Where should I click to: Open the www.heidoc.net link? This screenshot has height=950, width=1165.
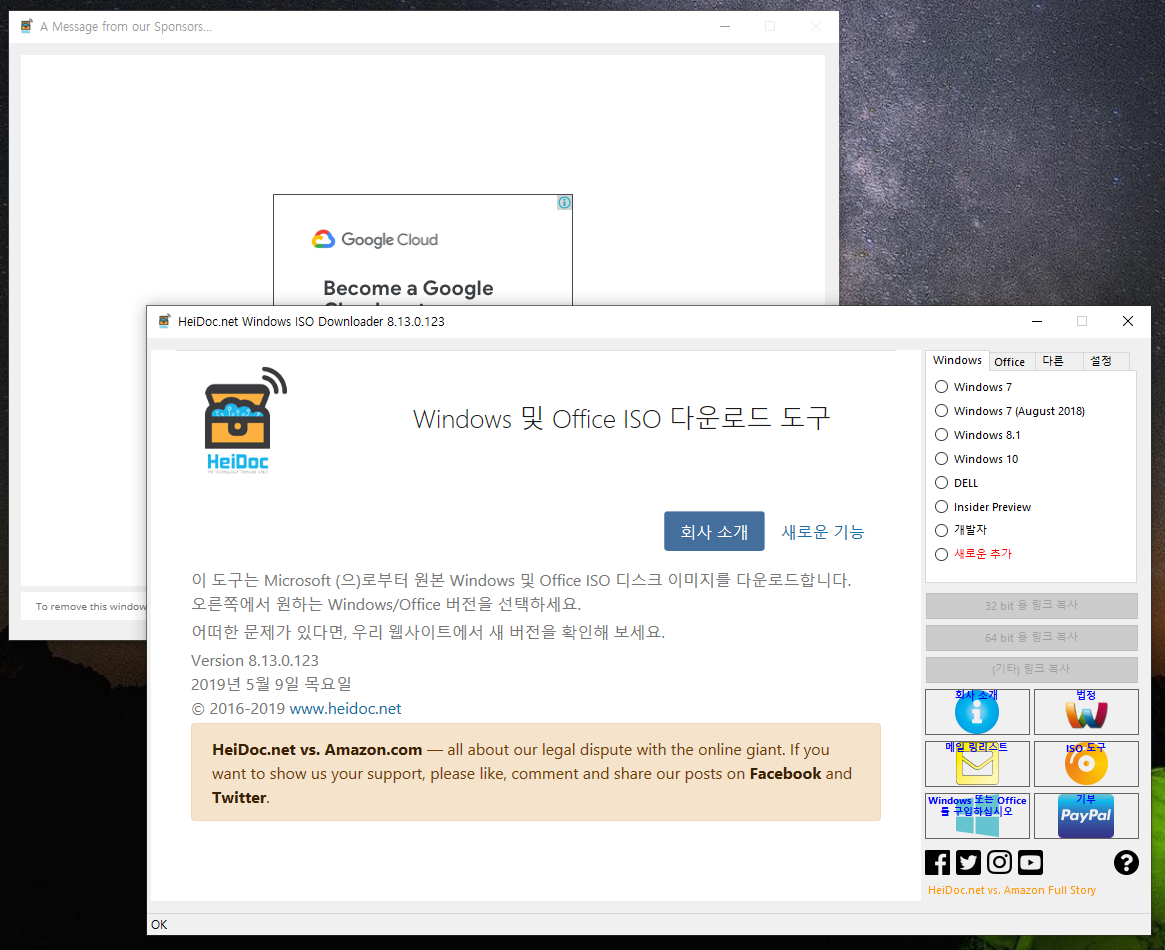click(x=345, y=709)
